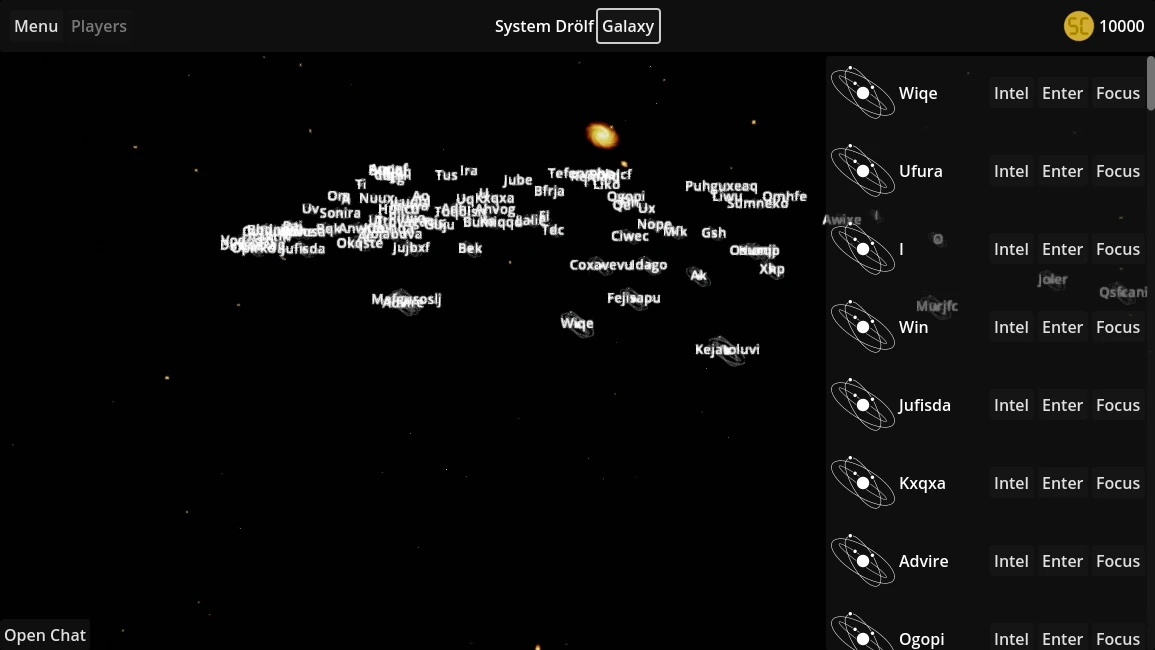Viewport: 1155px width, 650px height.
Task: Click the gold SC currency coin icon
Action: pos(1078,27)
